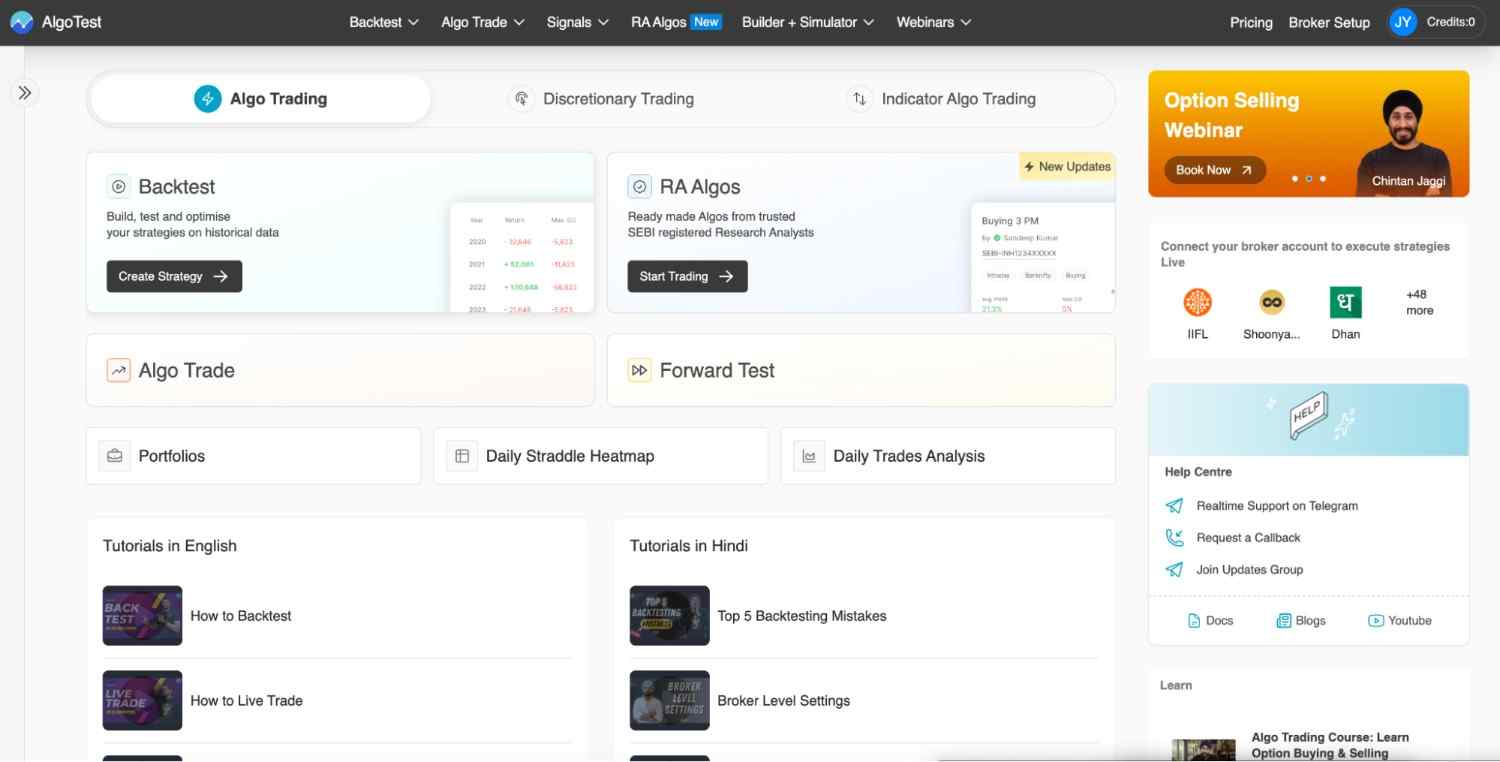The image size is (1500, 762).
Task: Click the Algo Trading lightning icon
Action: coord(207,99)
